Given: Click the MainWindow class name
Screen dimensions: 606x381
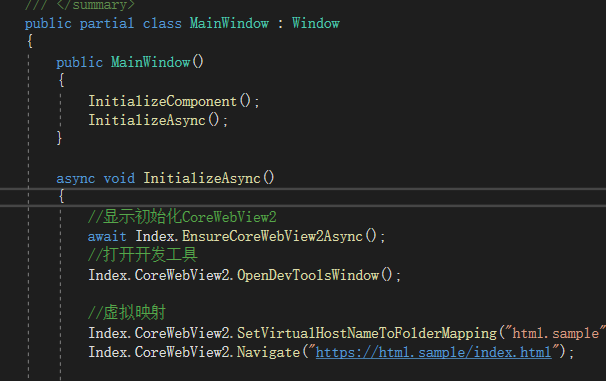Looking at the screenshot, I should pyautogui.click(x=229, y=23).
